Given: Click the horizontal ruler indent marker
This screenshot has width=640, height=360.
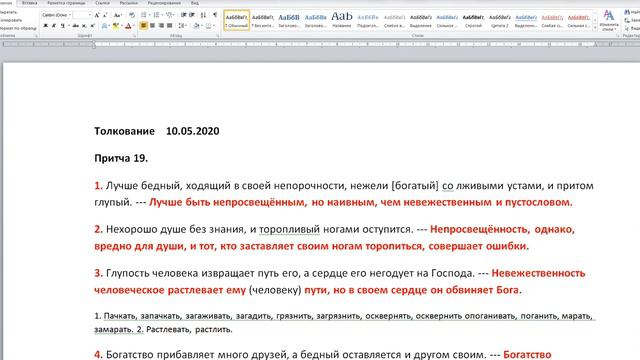Looking at the screenshot, I should coord(94,44).
